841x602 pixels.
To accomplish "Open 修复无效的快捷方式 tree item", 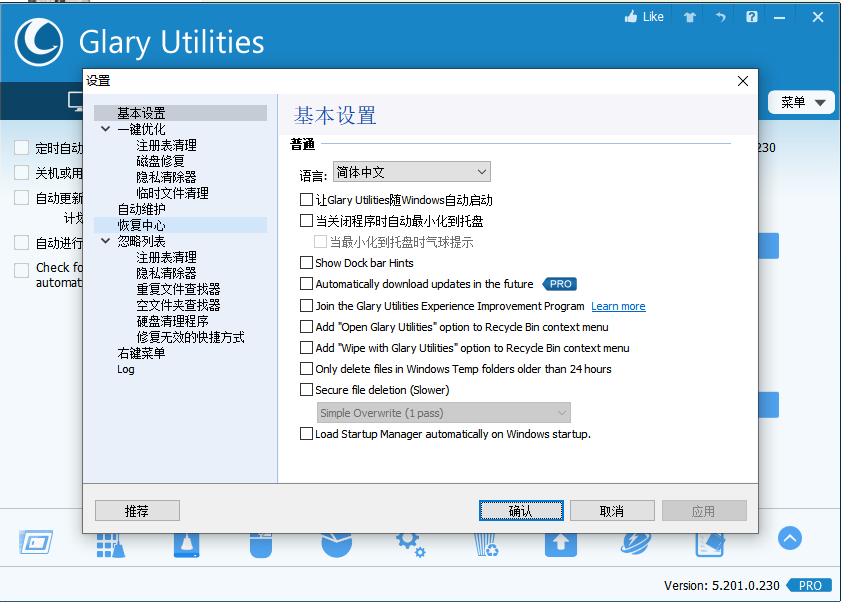I will (190, 337).
